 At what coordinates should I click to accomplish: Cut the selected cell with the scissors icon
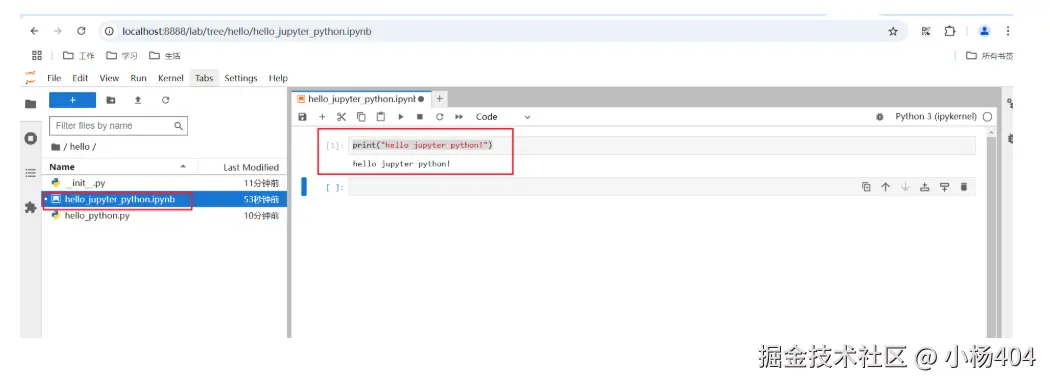coord(342,117)
